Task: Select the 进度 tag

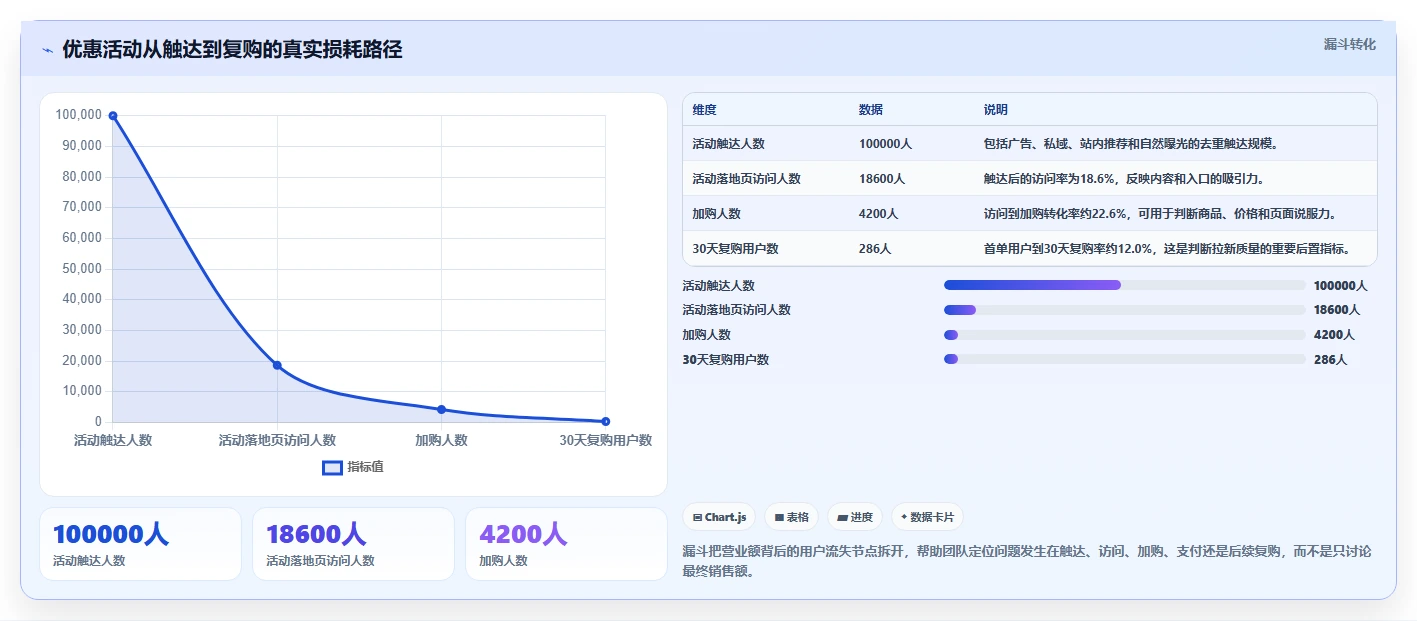Action: (855, 517)
